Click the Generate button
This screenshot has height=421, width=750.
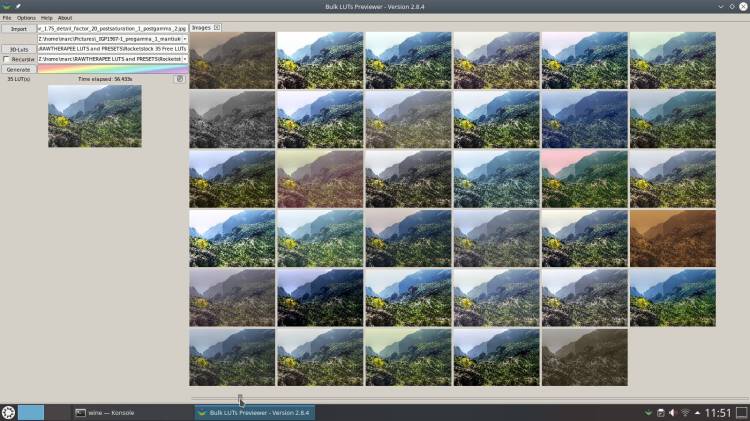pos(19,69)
